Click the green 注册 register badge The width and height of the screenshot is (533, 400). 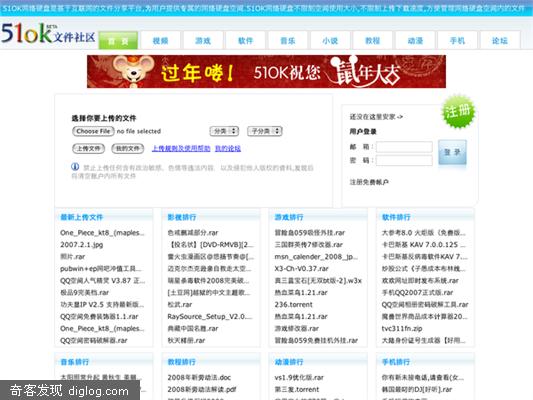[x=458, y=111]
